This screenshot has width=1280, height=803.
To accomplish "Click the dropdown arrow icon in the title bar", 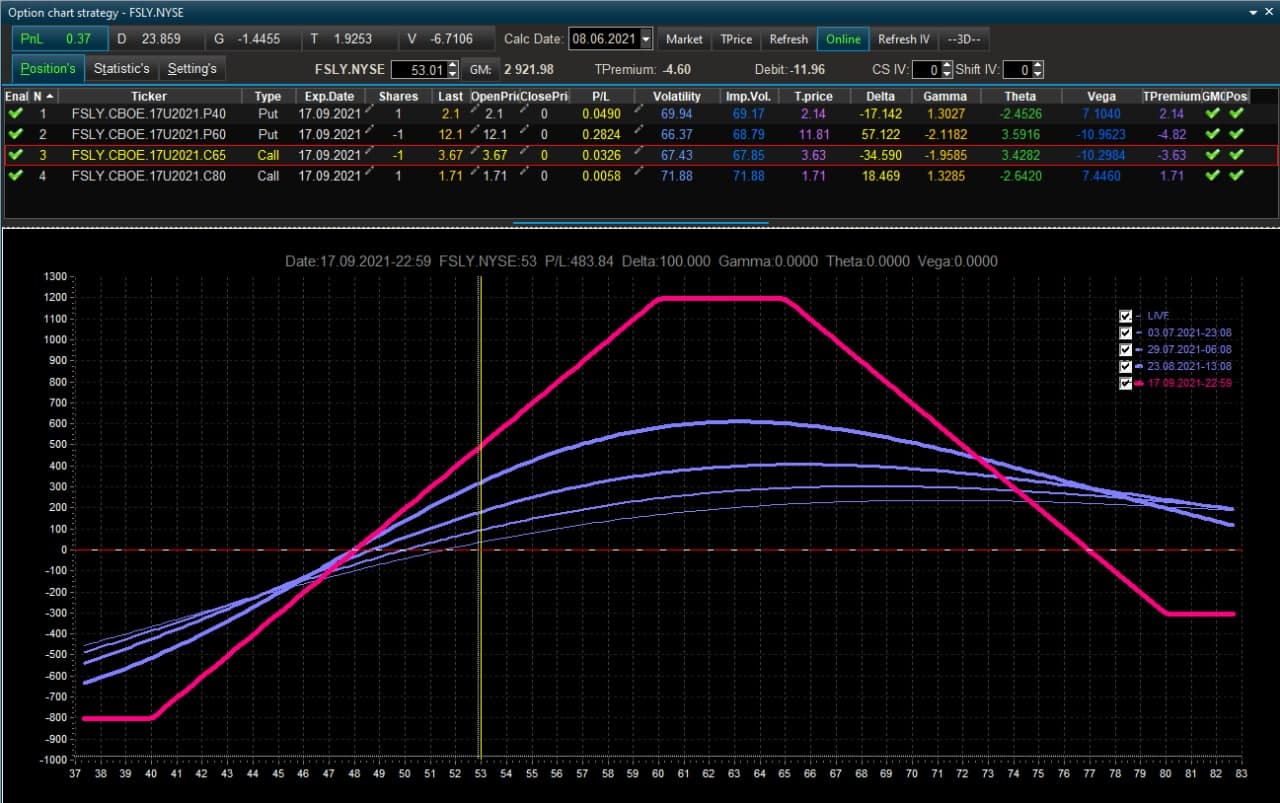I will point(1255,12).
